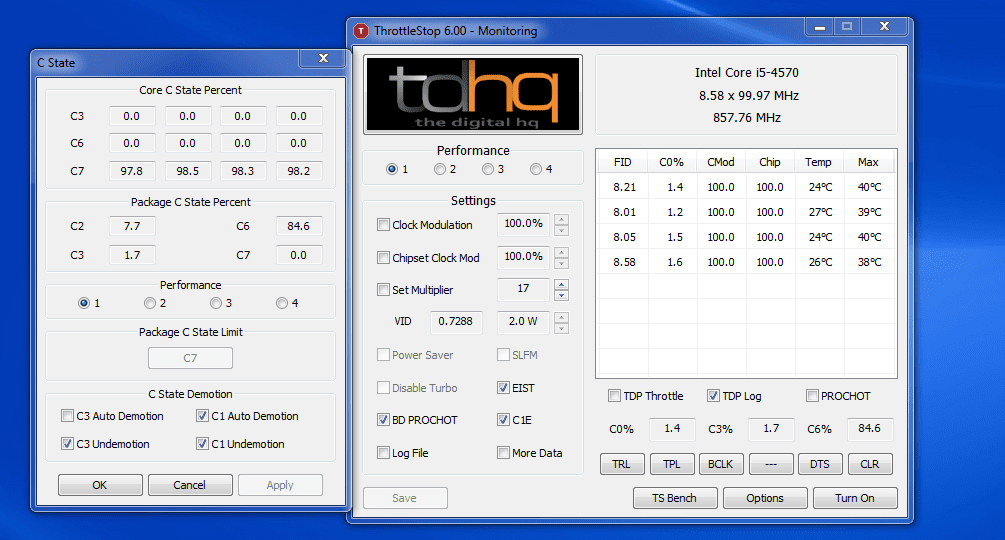Click the Clock Modulation 100.0% field

pos(524,224)
